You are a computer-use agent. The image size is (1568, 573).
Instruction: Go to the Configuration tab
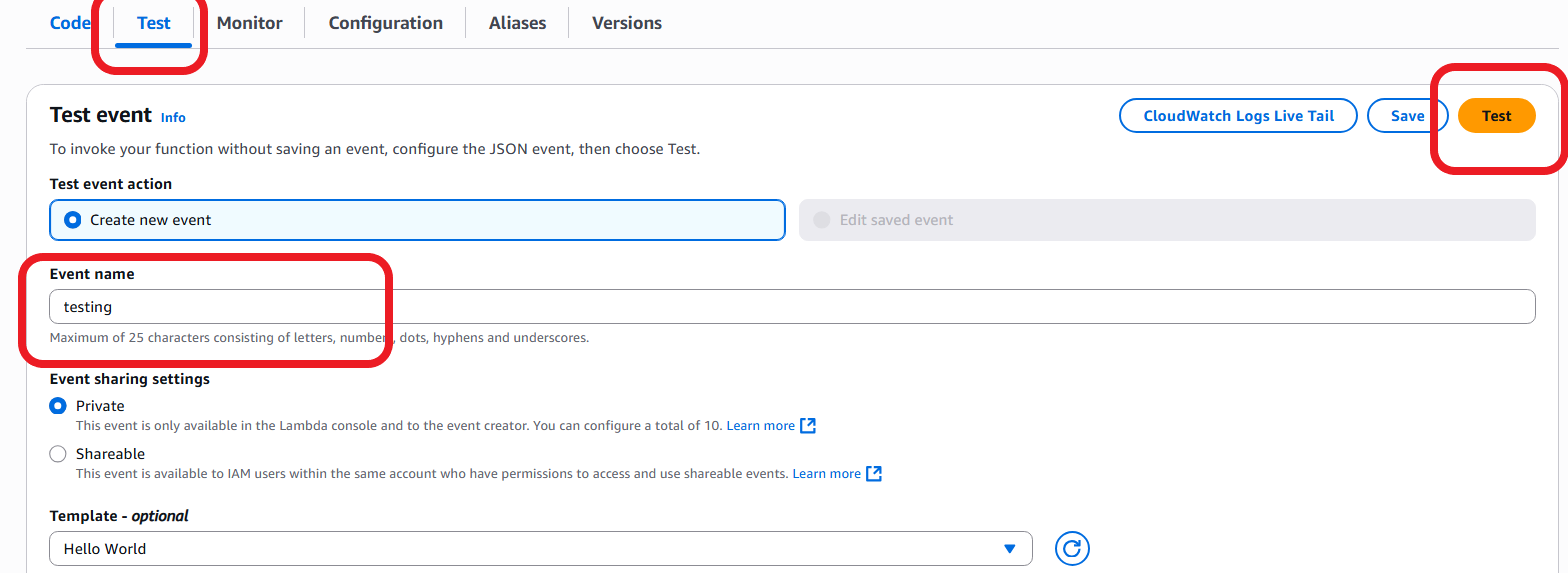pyautogui.click(x=385, y=23)
